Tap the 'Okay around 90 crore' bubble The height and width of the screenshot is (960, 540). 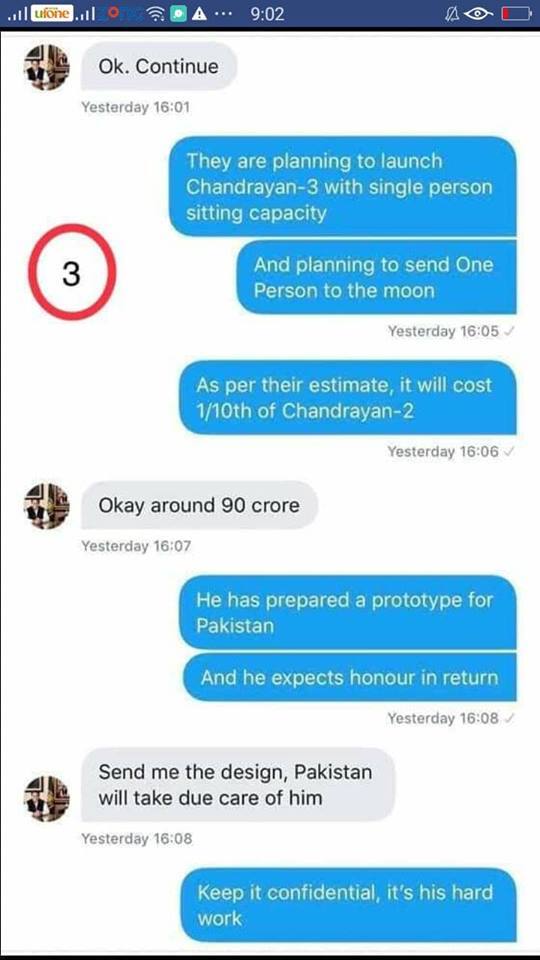pos(199,505)
